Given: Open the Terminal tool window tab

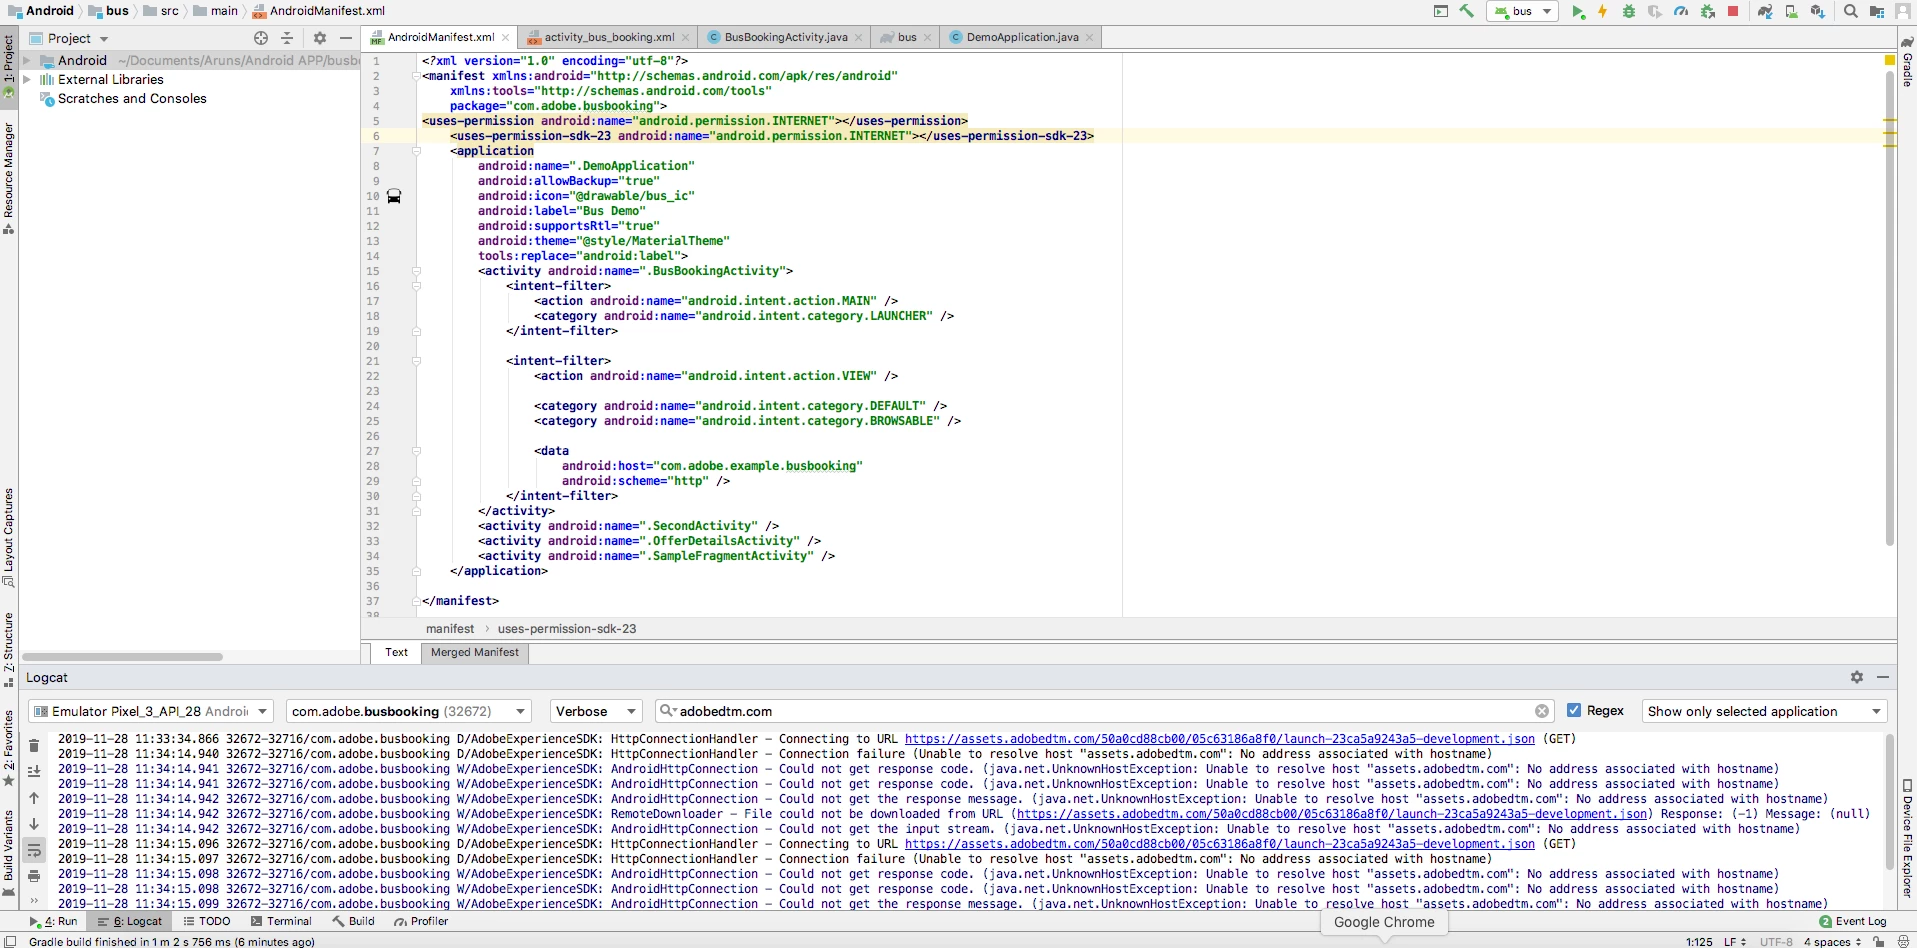Looking at the screenshot, I should [x=281, y=921].
